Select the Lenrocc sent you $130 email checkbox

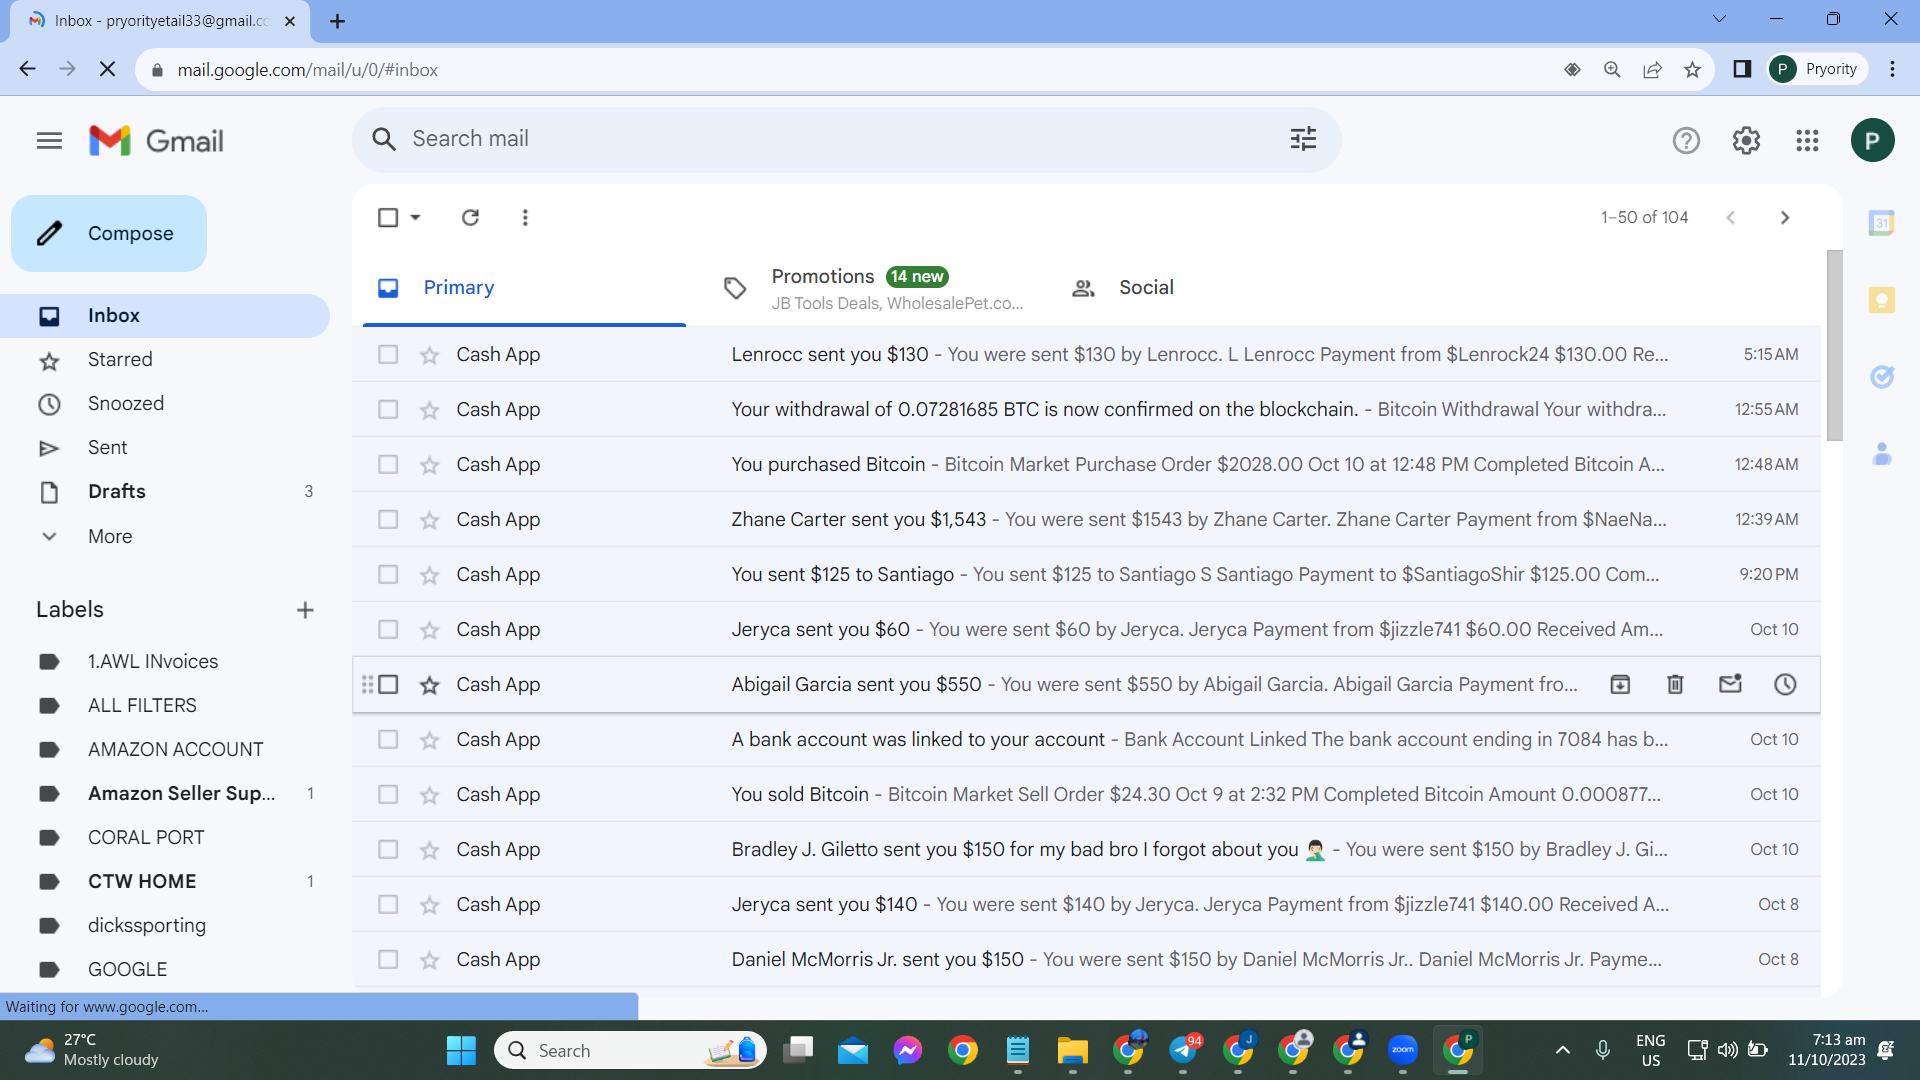coord(388,355)
